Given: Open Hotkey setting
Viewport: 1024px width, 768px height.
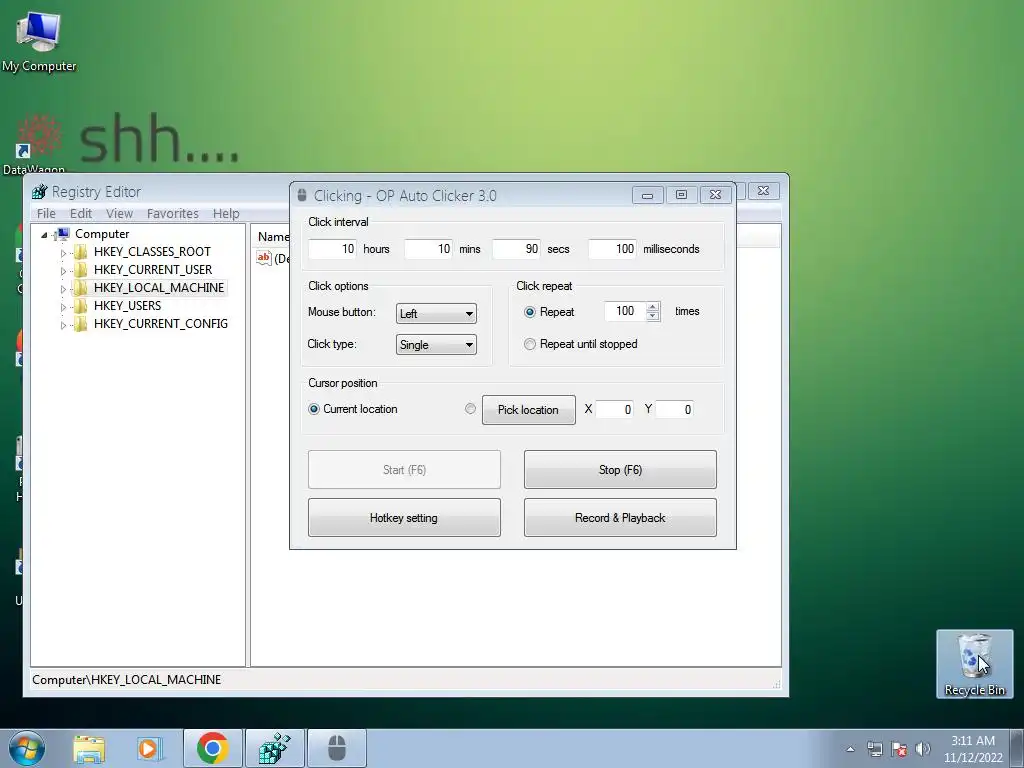Looking at the screenshot, I should pos(404,518).
